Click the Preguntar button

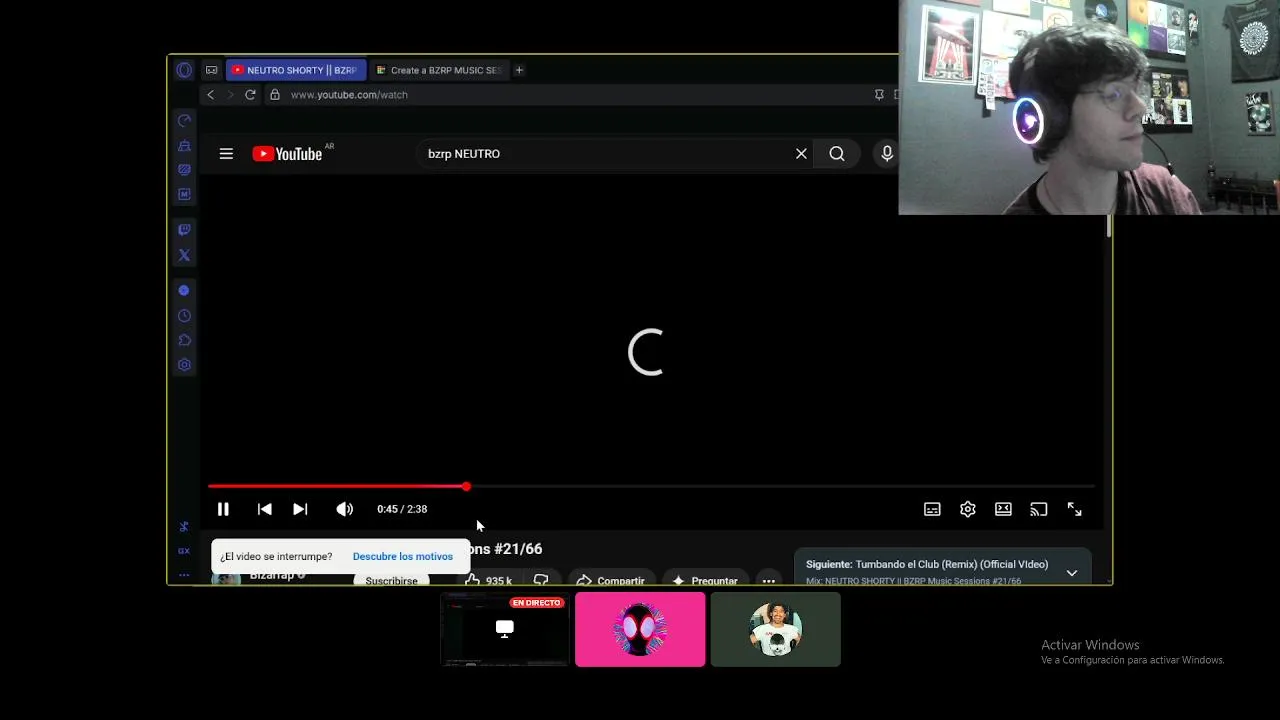704,580
